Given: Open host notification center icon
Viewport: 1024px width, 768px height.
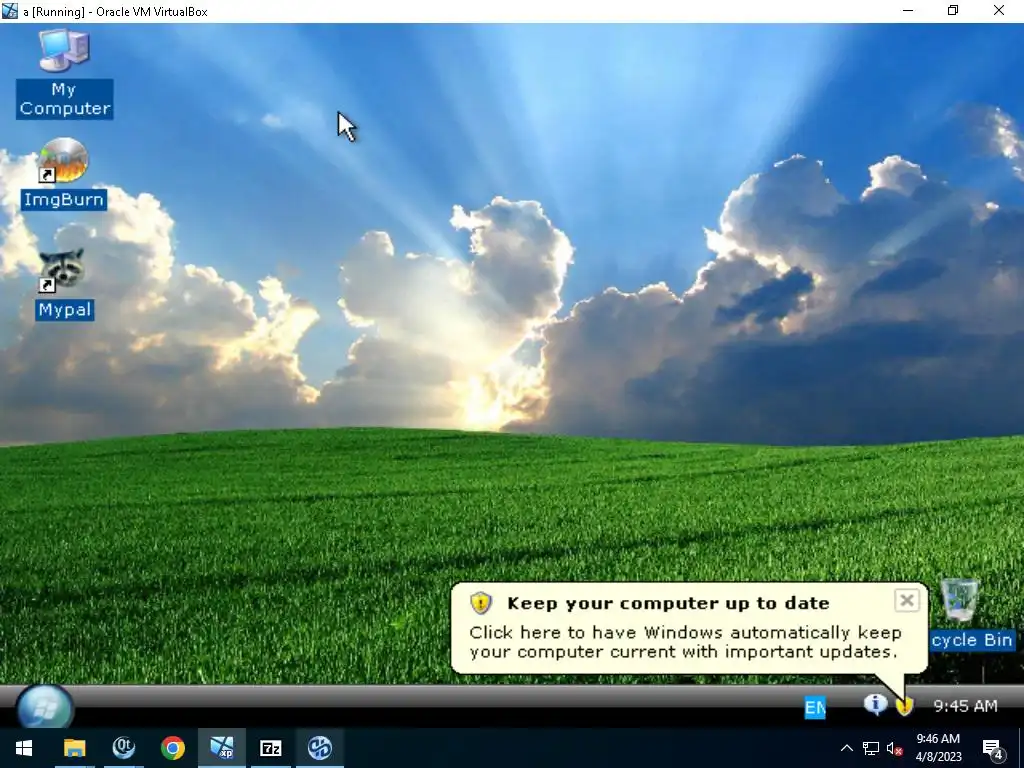Looking at the screenshot, I should [993, 748].
